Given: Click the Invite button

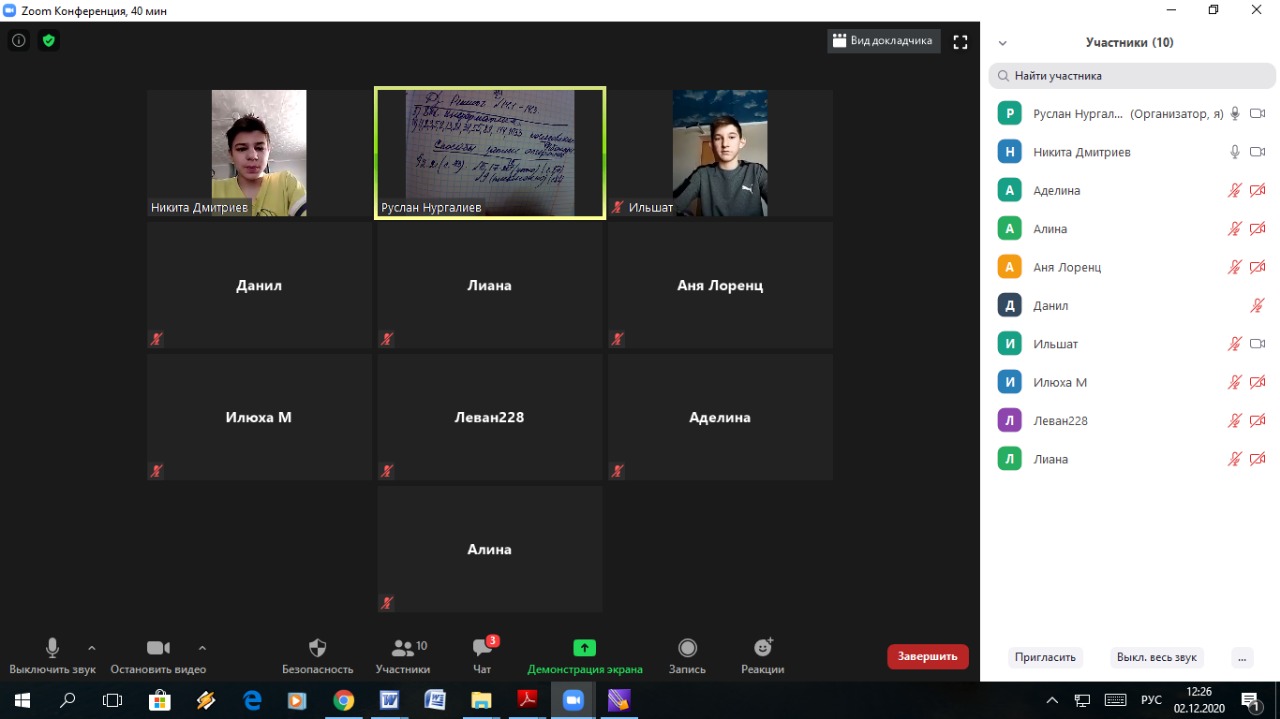Looking at the screenshot, I should [1045, 658].
